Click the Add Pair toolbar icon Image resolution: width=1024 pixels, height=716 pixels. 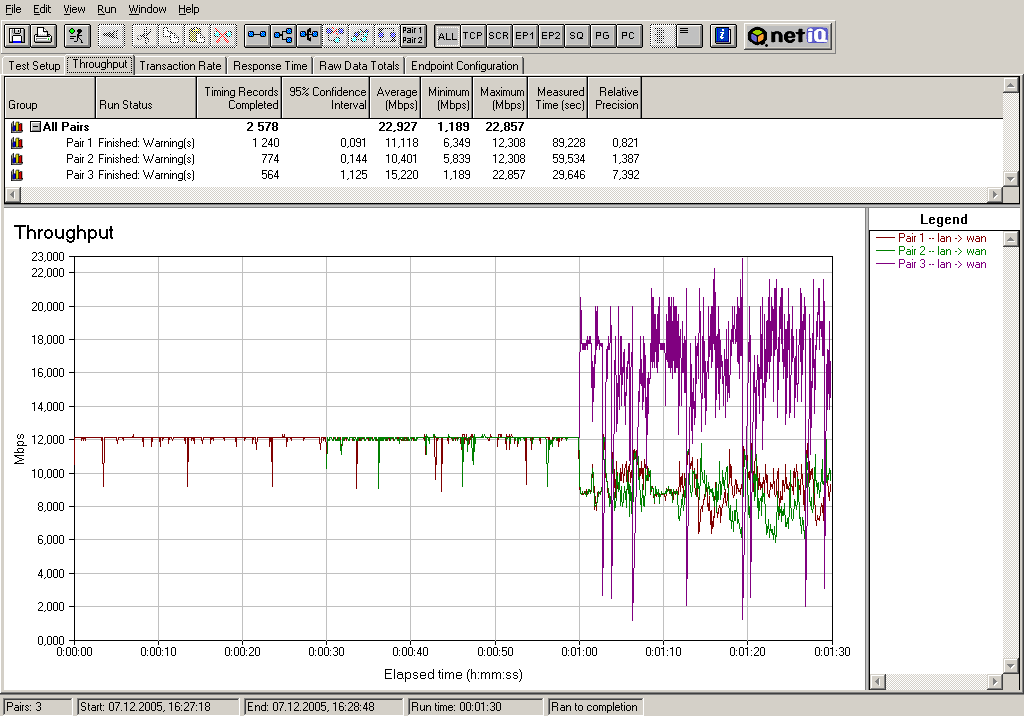[257, 36]
